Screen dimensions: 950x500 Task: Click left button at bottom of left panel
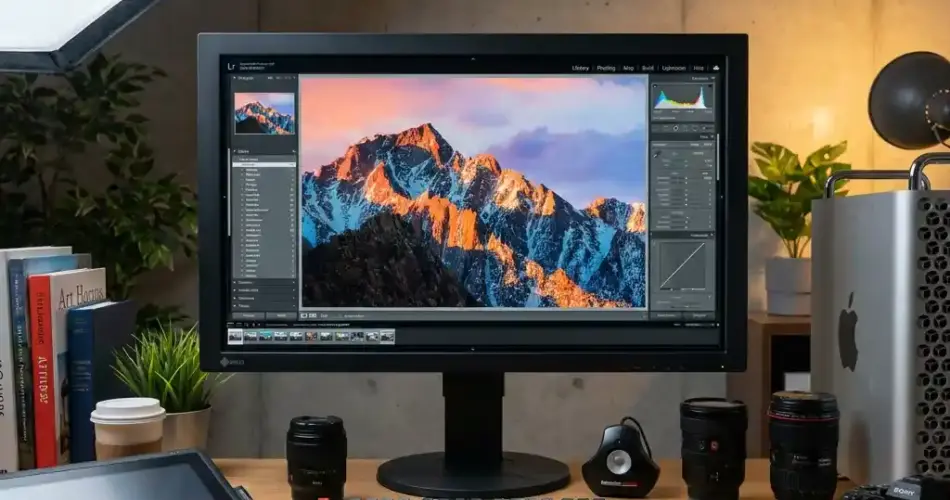click(x=248, y=316)
